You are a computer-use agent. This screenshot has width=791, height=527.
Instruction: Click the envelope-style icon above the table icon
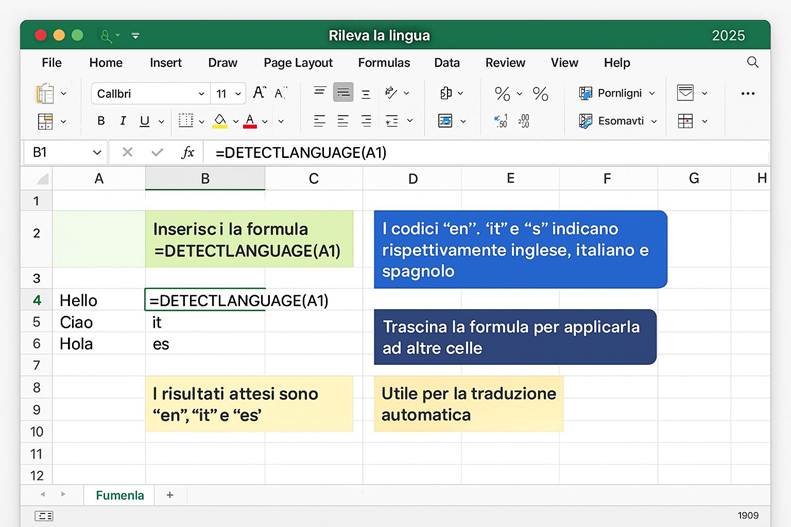[x=685, y=93]
